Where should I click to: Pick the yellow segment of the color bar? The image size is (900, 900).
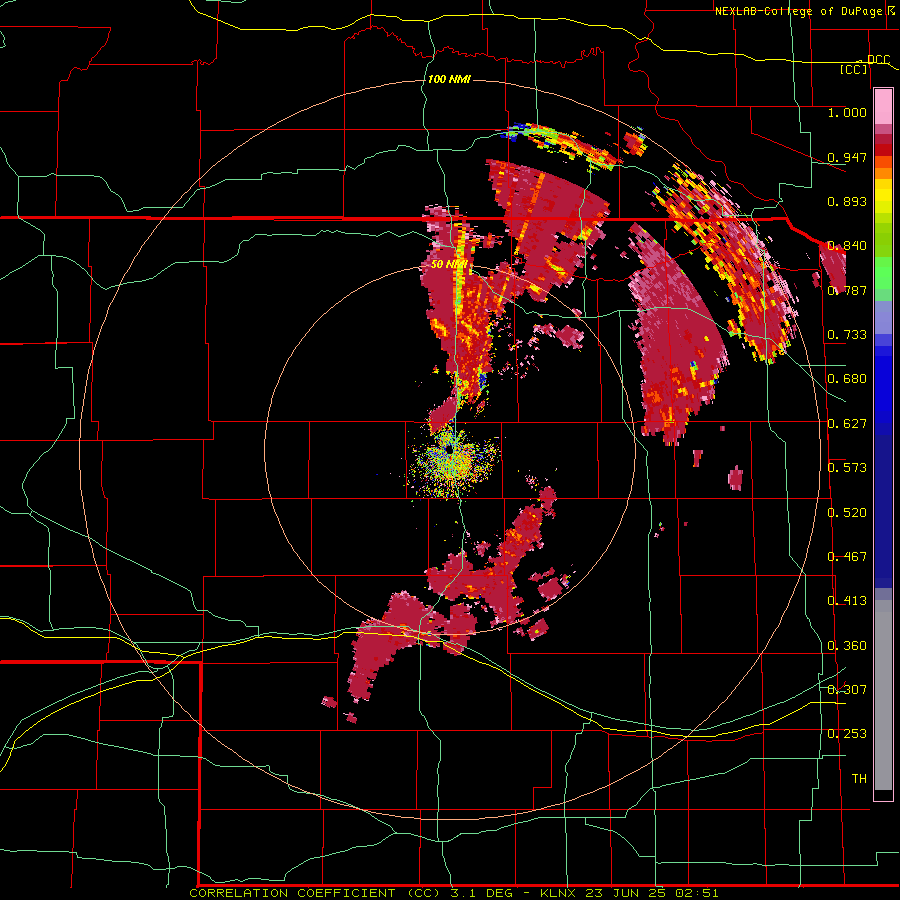click(x=883, y=197)
